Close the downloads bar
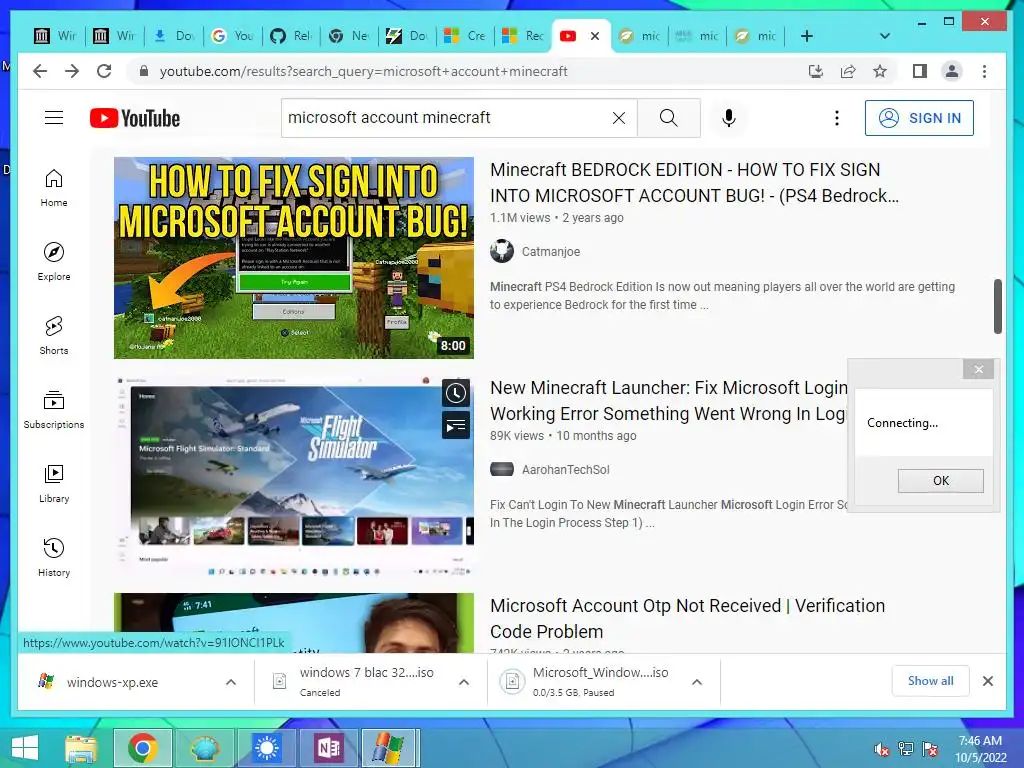Viewport: 1024px width, 768px height. (x=987, y=681)
